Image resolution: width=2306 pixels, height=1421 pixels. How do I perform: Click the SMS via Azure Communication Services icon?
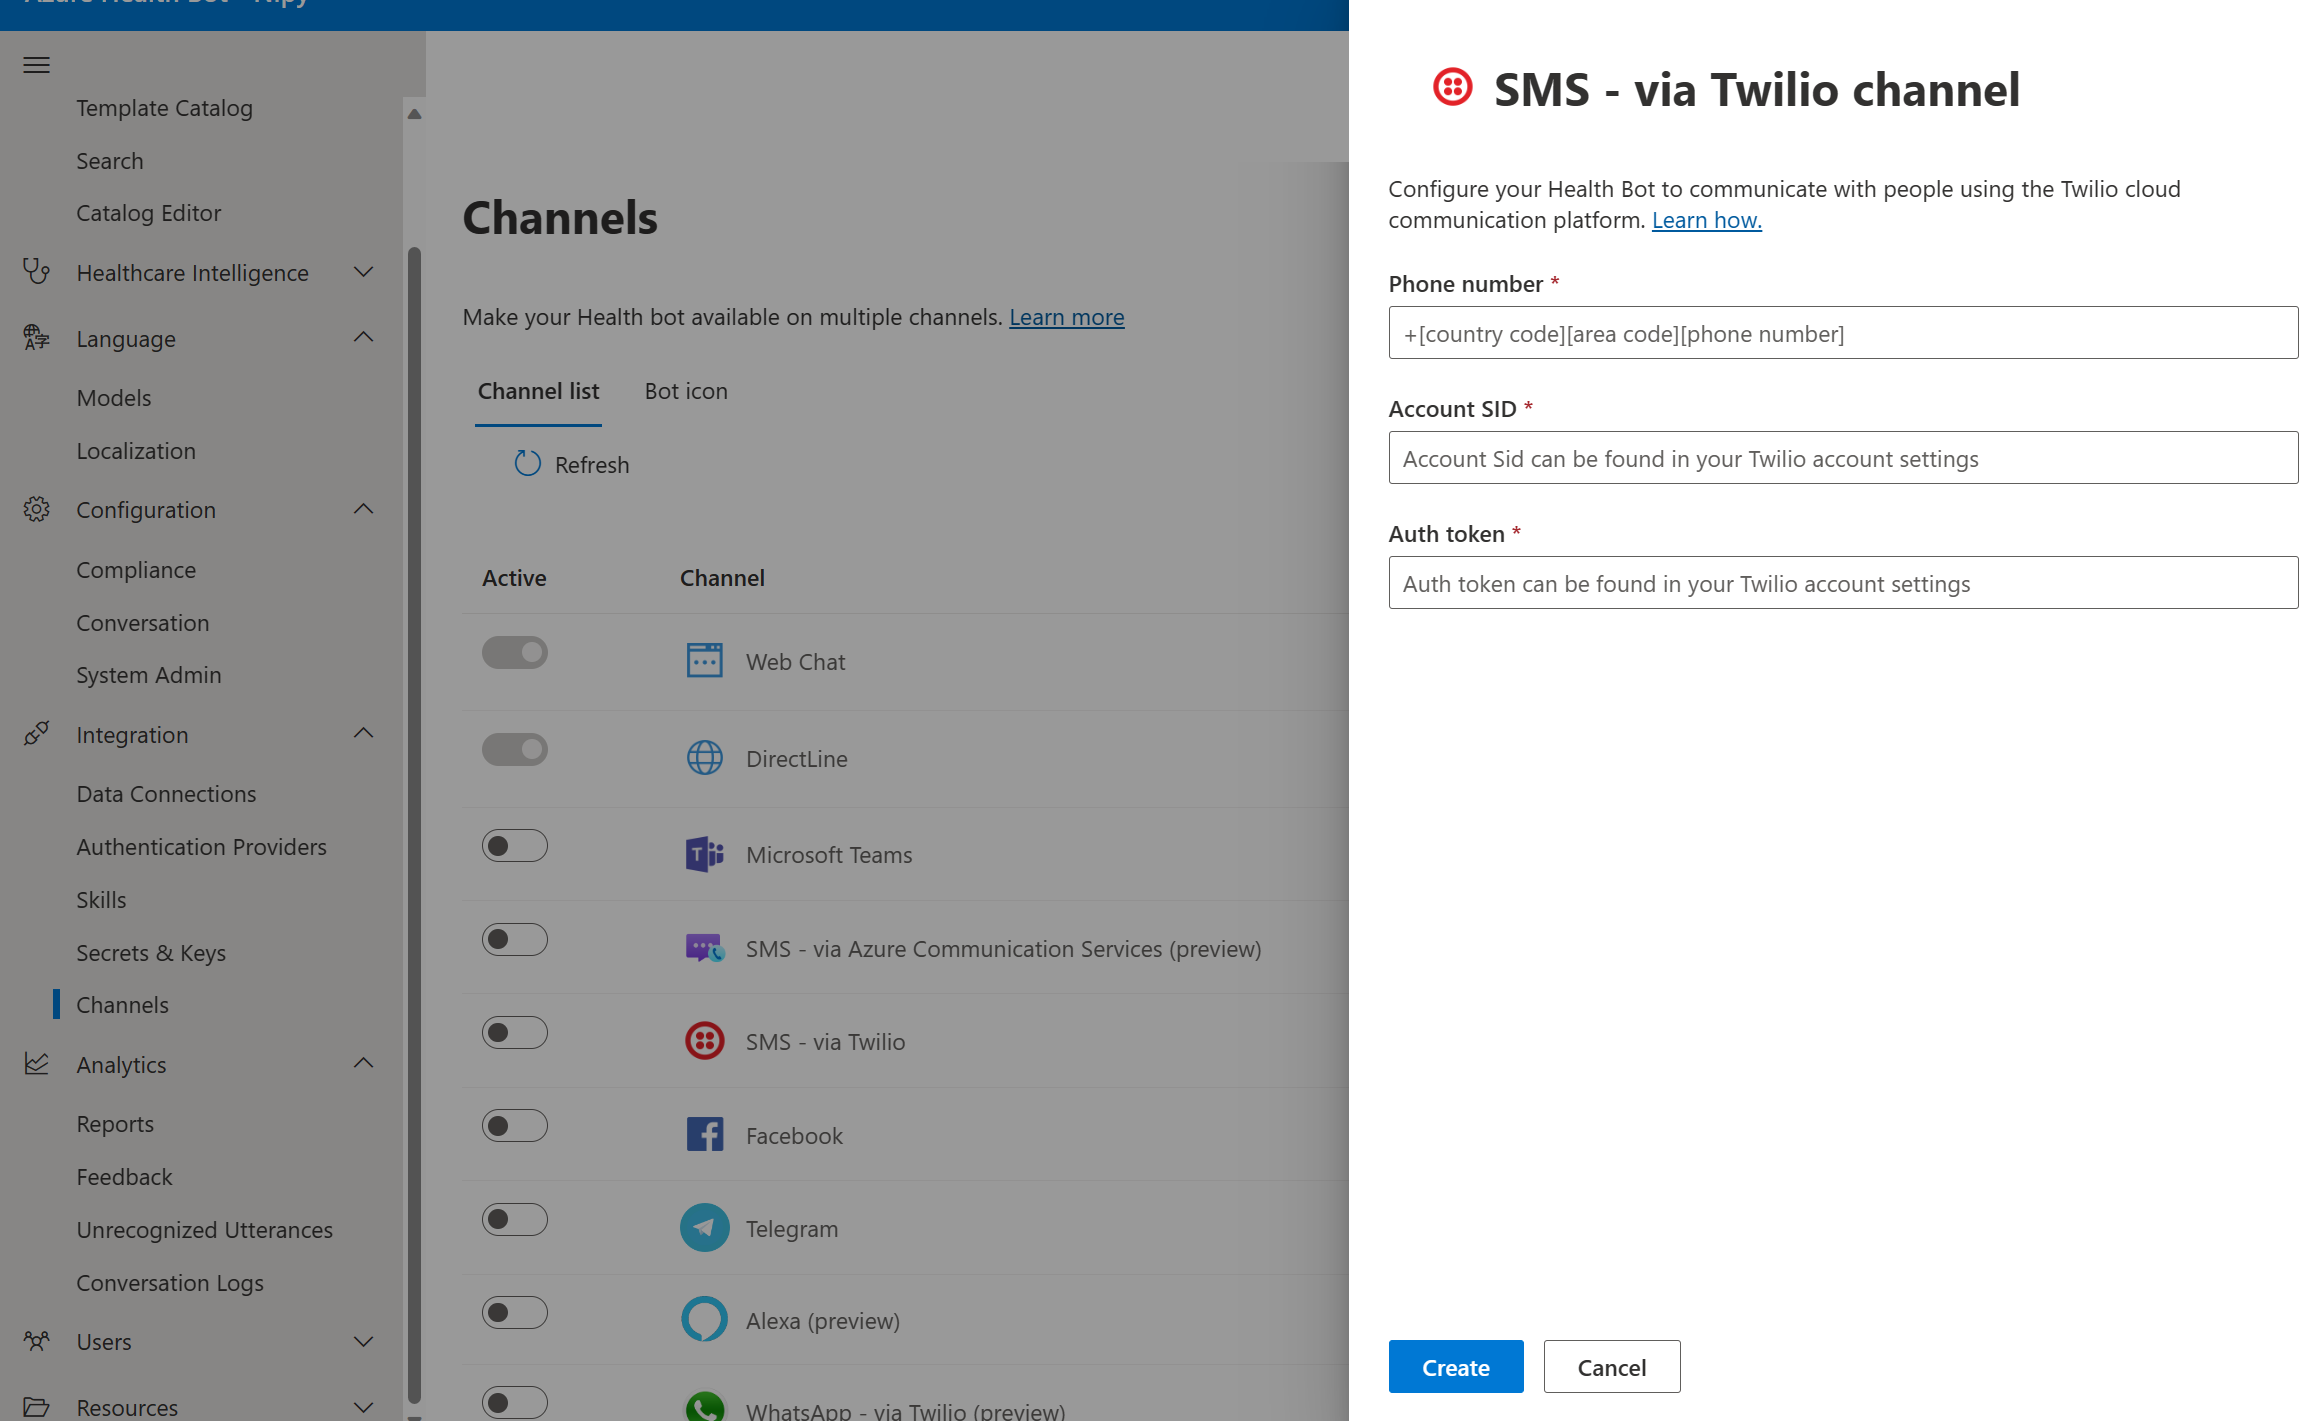pyautogui.click(x=703, y=947)
